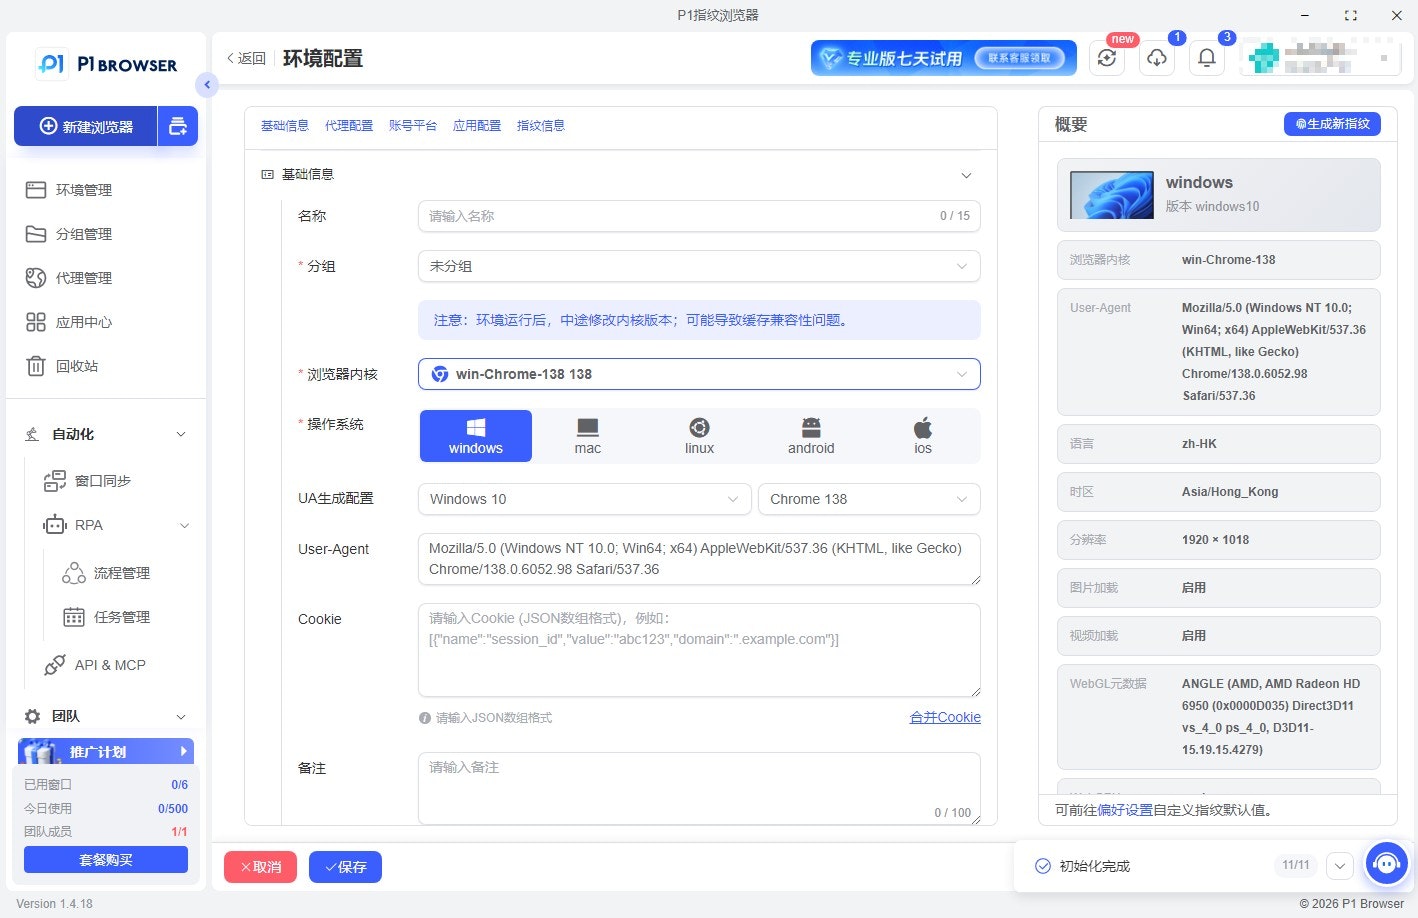Click the notification bell showing 3 alerts

(x=1207, y=57)
